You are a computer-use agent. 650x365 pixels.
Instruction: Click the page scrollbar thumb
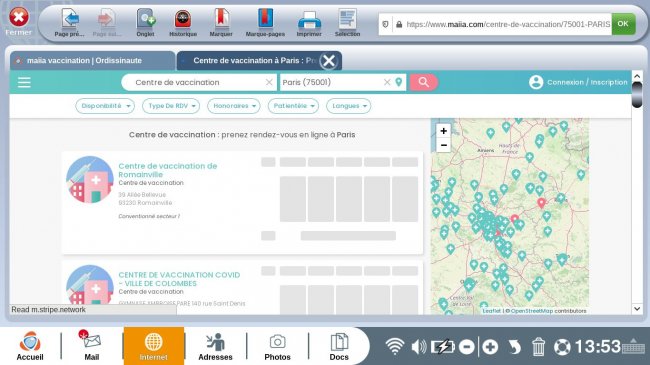(637, 95)
